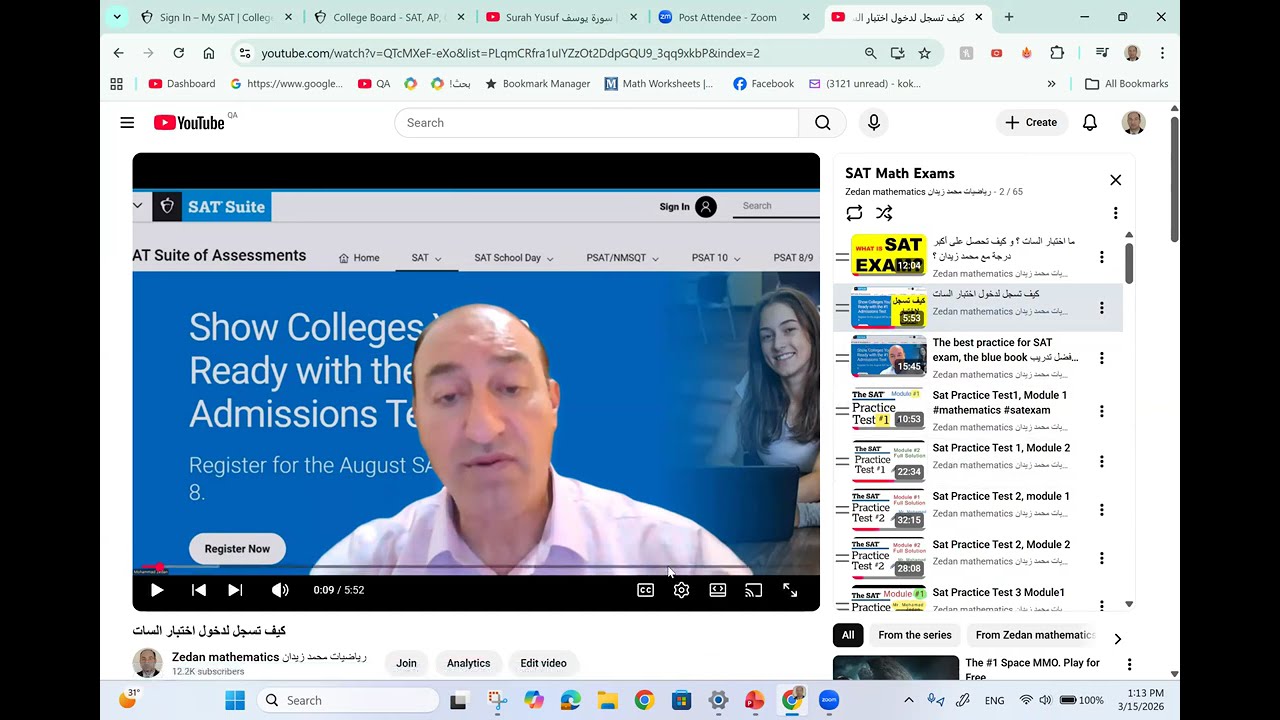
Task: Cast the video with Play on TV icon
Action: point(754,590)
